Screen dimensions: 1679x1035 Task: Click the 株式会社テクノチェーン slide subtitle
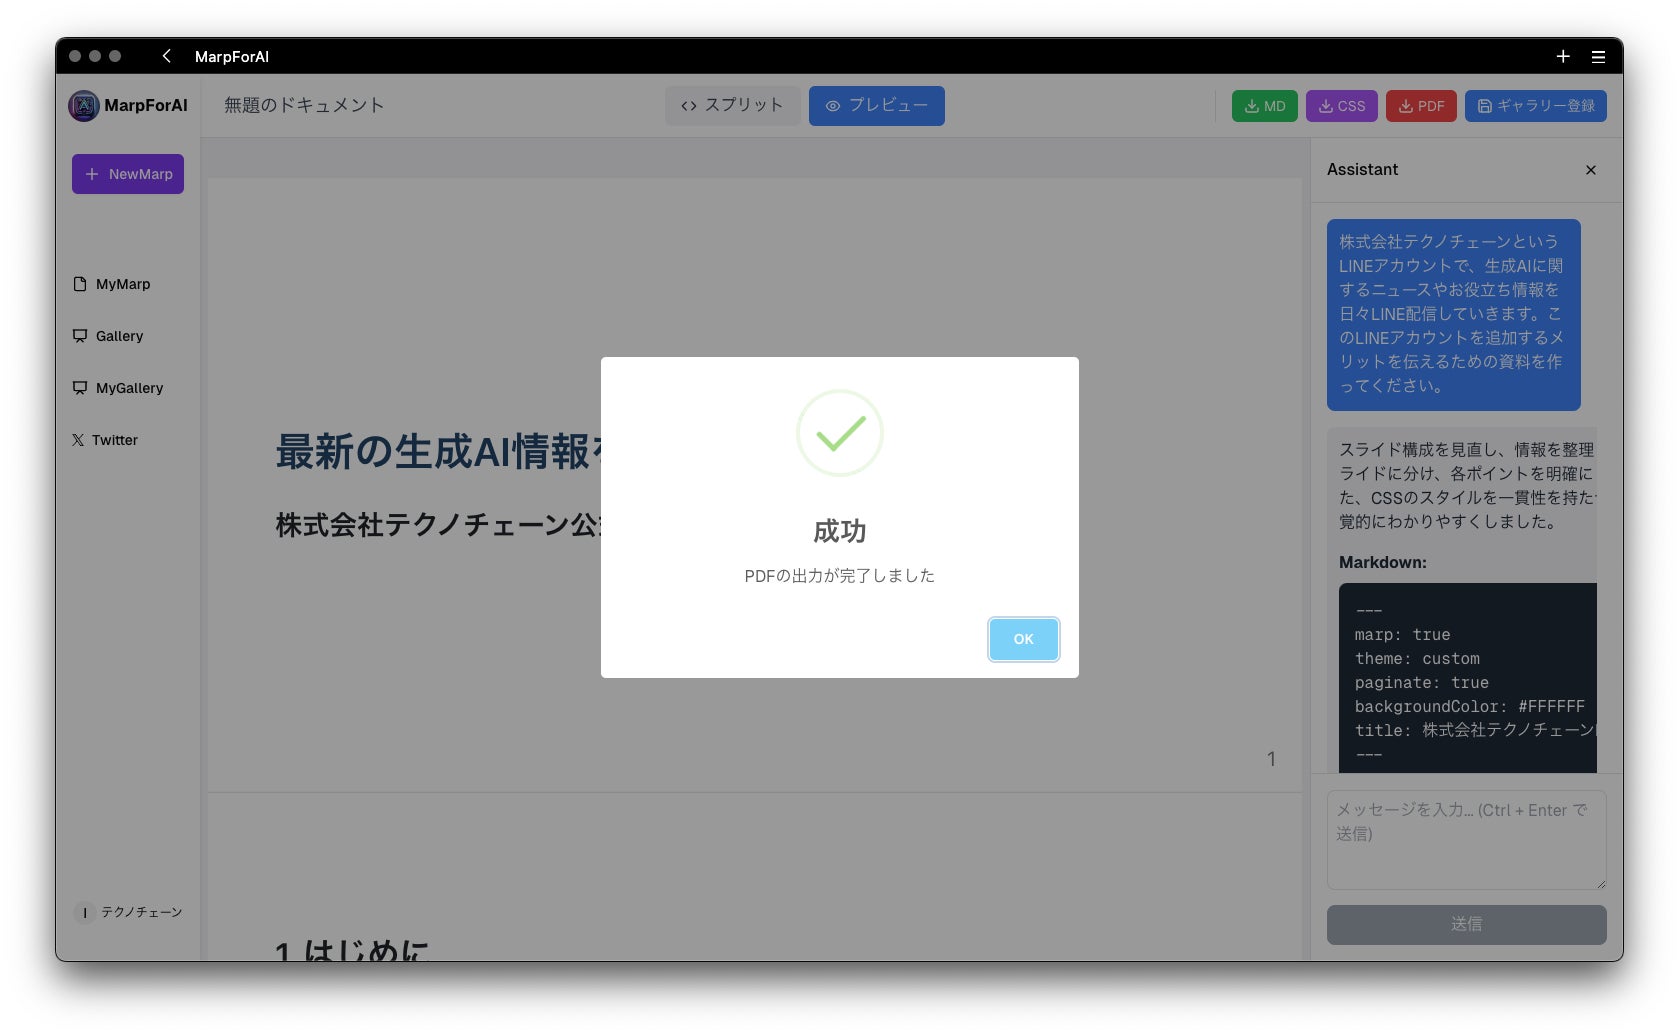coord(438,525)
